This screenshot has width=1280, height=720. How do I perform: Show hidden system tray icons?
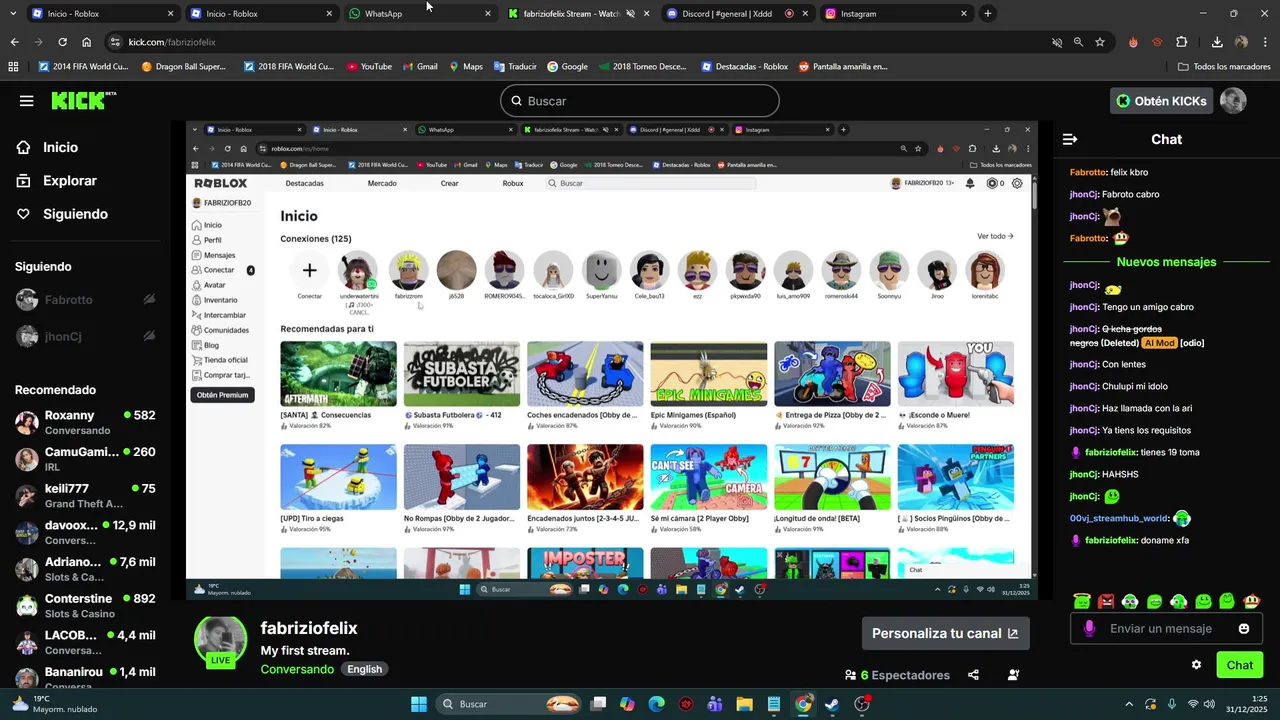(x=1129, y=704)
